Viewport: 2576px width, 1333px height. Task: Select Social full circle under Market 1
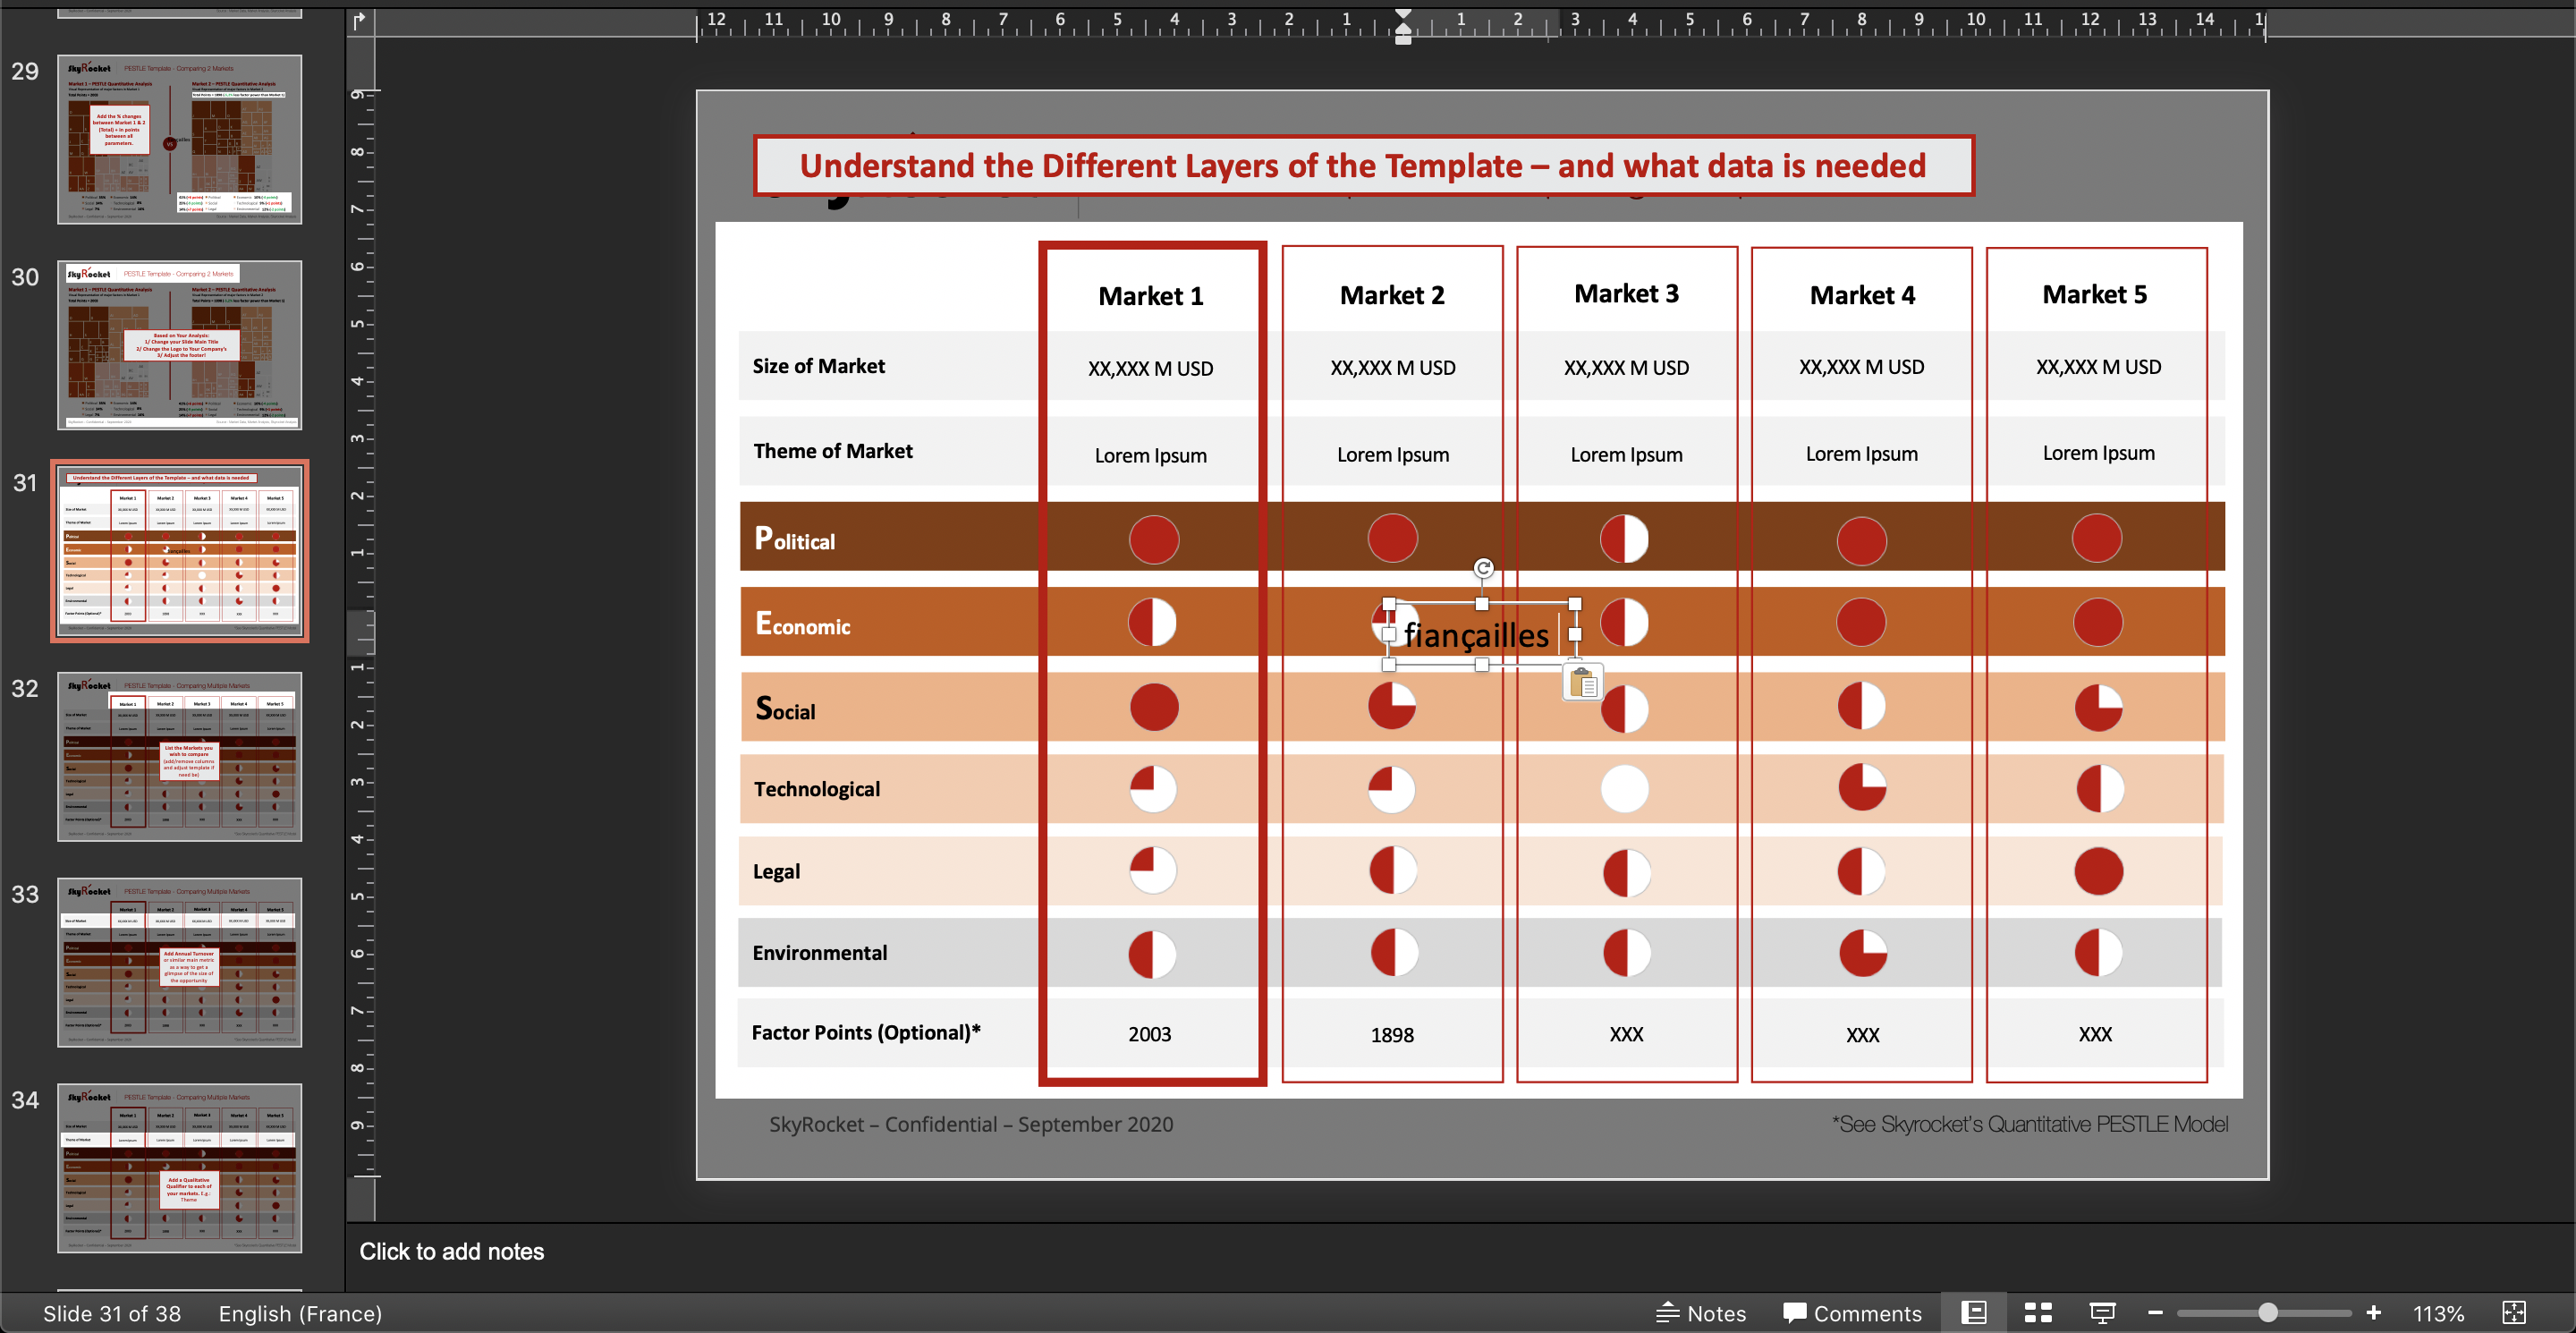(x=1154, y=707)
